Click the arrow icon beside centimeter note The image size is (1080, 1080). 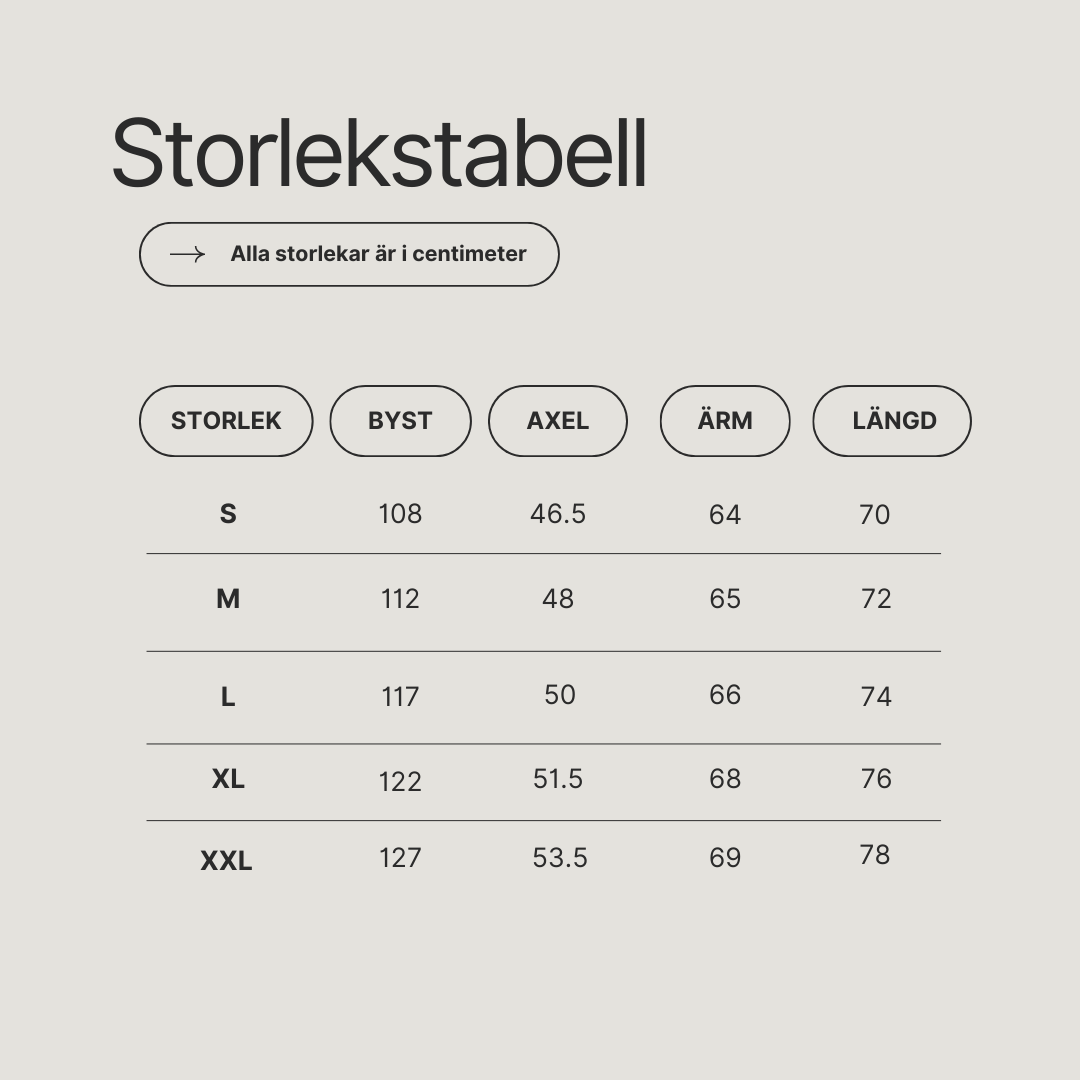pos(187,254)
